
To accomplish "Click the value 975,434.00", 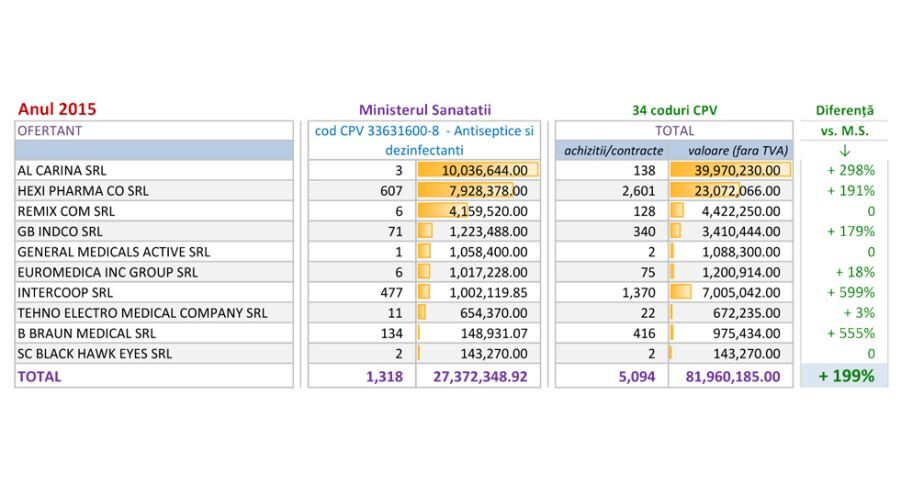I will tap(746, 333).
